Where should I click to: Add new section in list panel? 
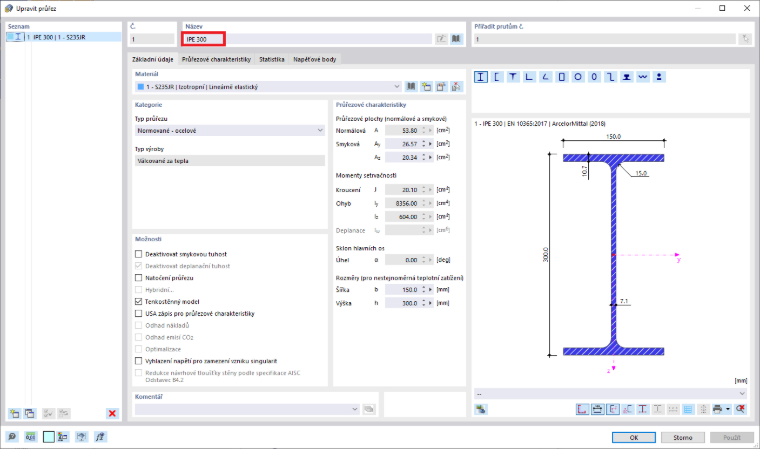(x=15, y=413)
